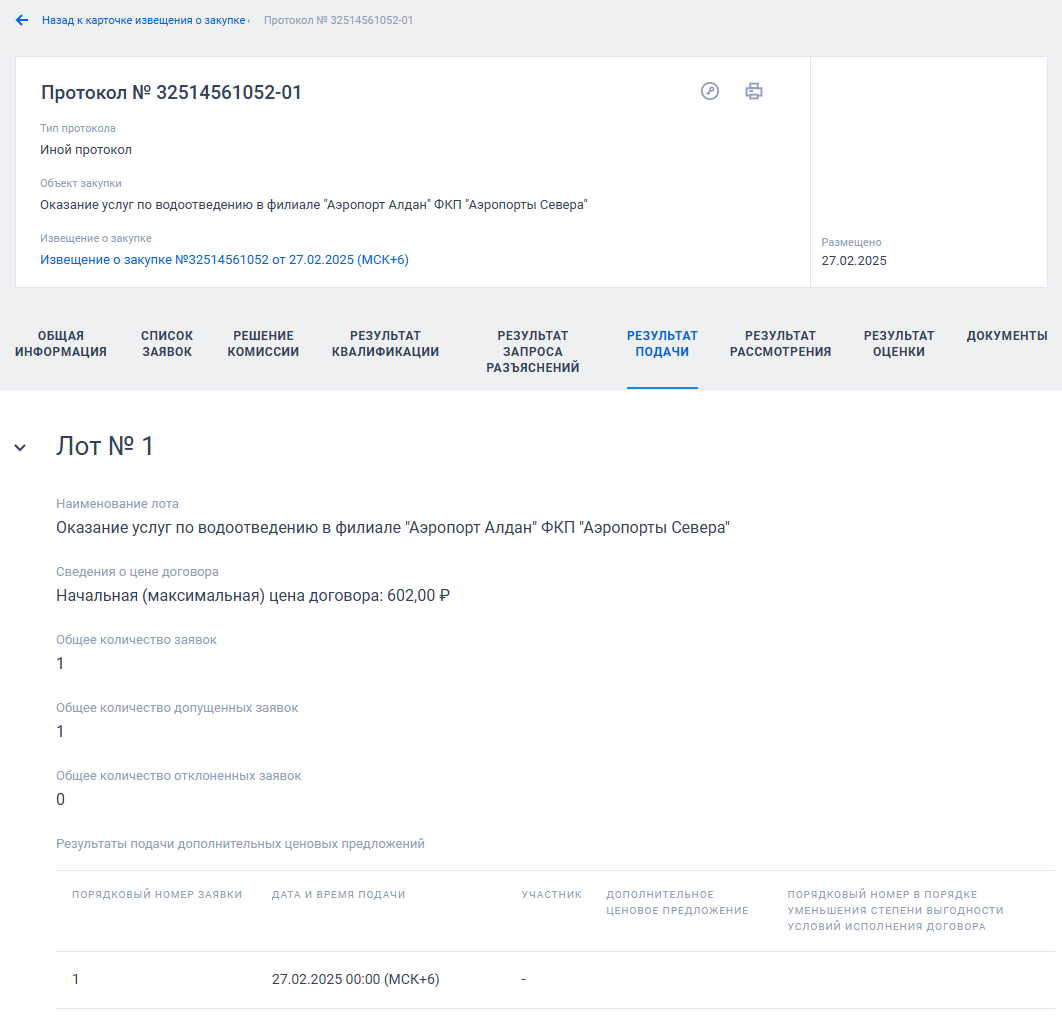This screenshot has width=1062, height=1030.
Task: Go back via Назад к карточке извещения link
Action: (x=144, y=20)
